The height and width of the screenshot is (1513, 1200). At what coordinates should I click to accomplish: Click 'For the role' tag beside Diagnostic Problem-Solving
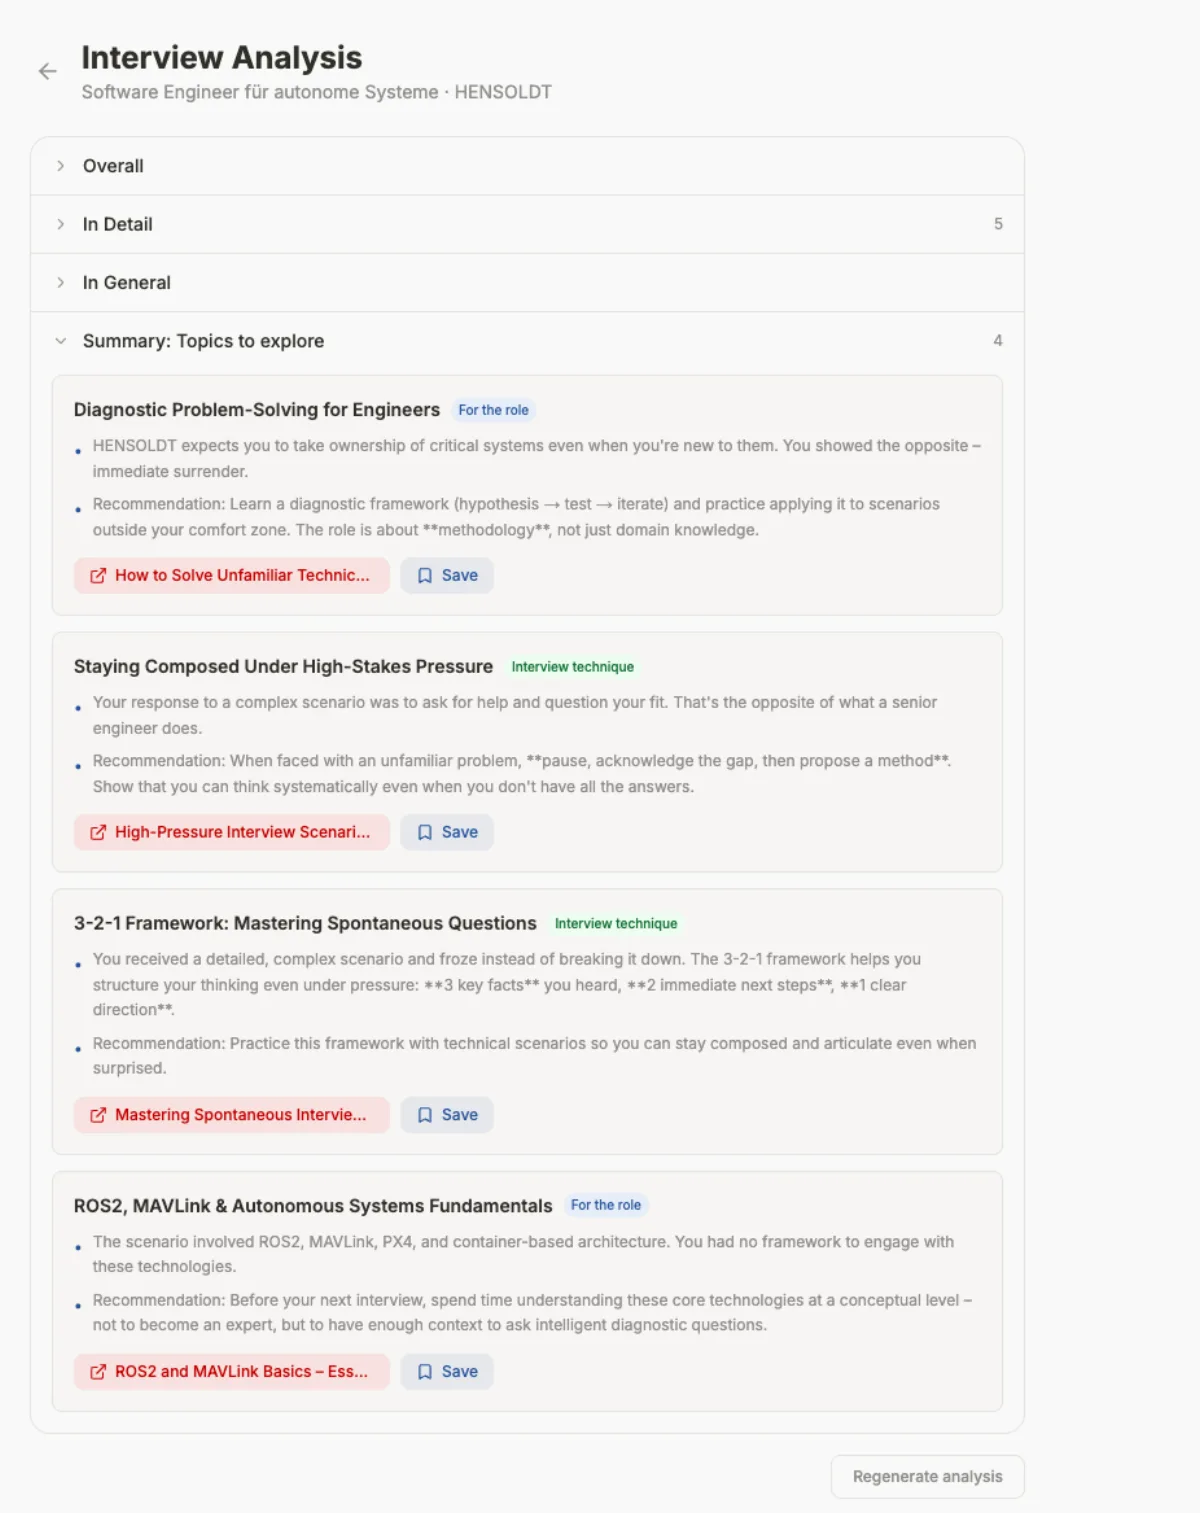coord(493,410)
